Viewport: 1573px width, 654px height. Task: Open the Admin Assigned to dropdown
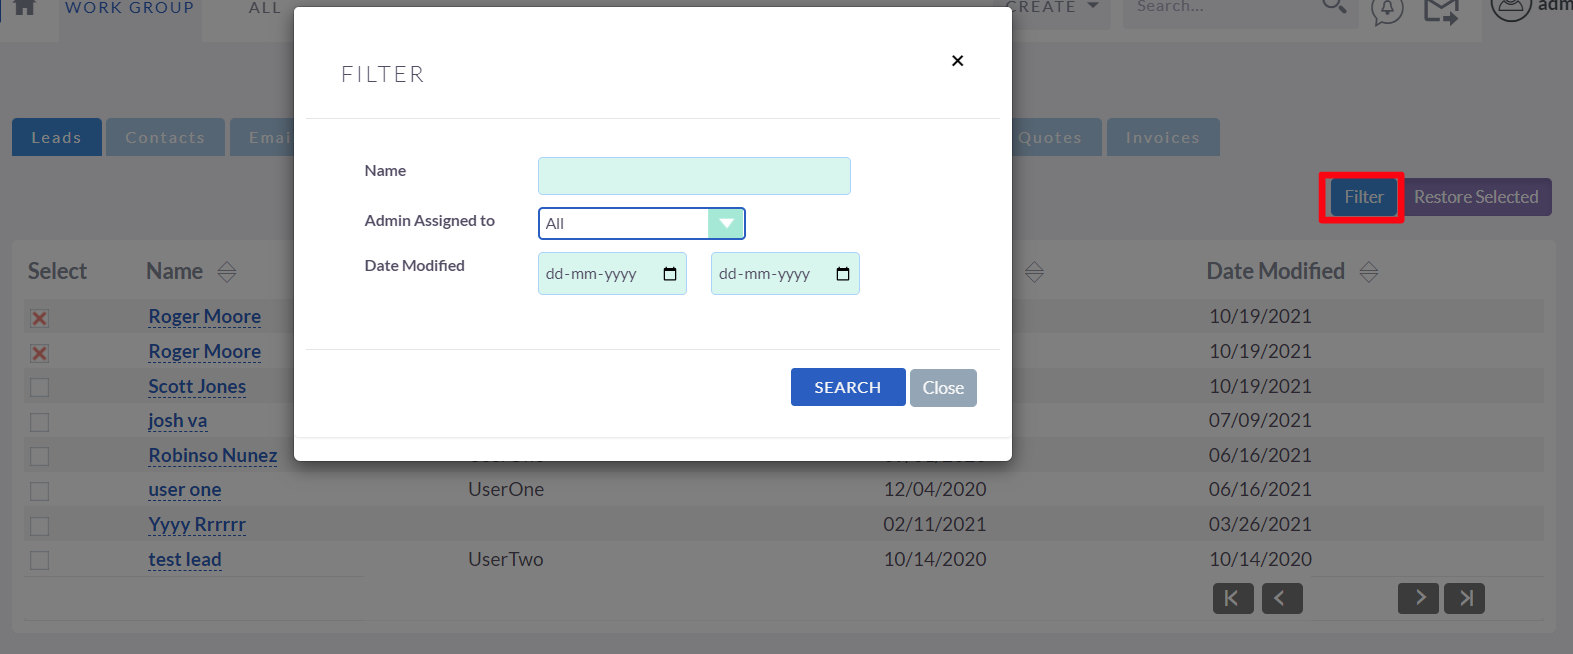coord(642,223)
